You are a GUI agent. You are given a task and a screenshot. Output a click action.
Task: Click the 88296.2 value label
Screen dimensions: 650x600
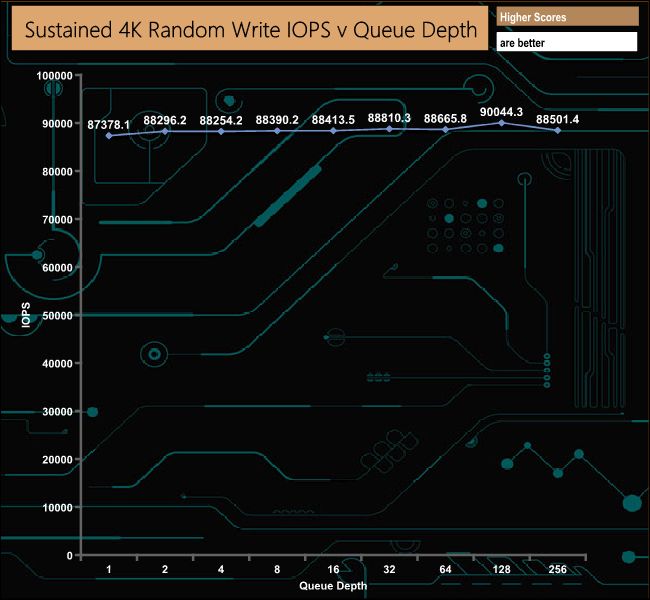(165, 120)
